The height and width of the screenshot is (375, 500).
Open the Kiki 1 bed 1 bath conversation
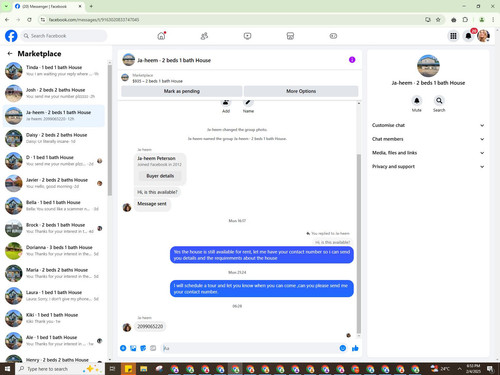tap(54, 318)
